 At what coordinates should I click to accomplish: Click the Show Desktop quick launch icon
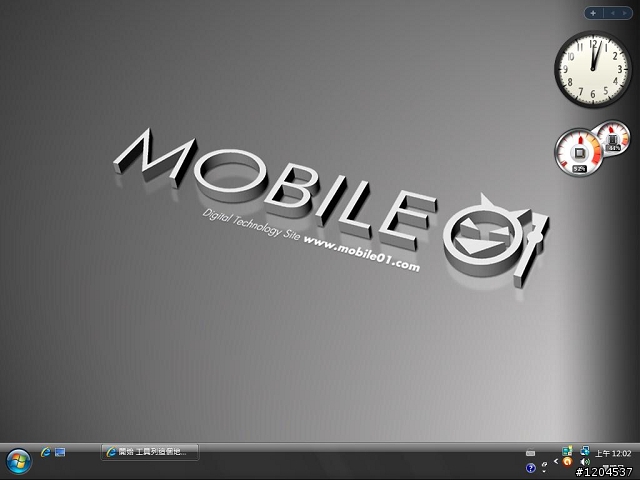pyautogui.click(x=60, y=452)
